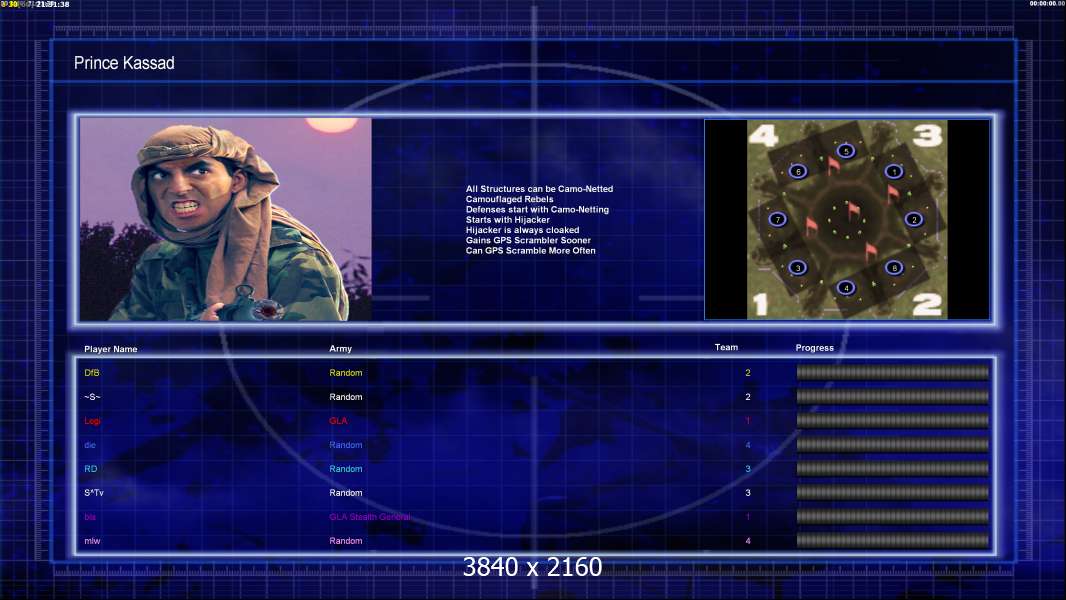1066x600 pixels.
Task: Click the red flag at minimap center
Action: [853, 210]
